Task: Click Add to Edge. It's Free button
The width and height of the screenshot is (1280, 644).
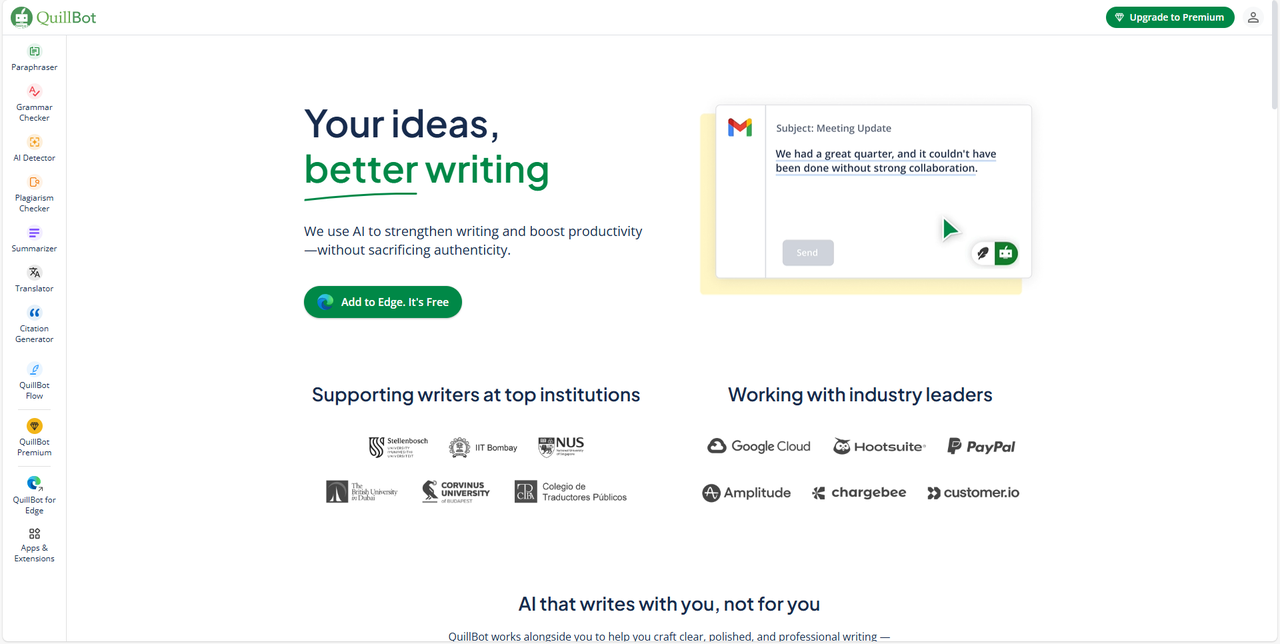Action: click(x=383, y=302)
